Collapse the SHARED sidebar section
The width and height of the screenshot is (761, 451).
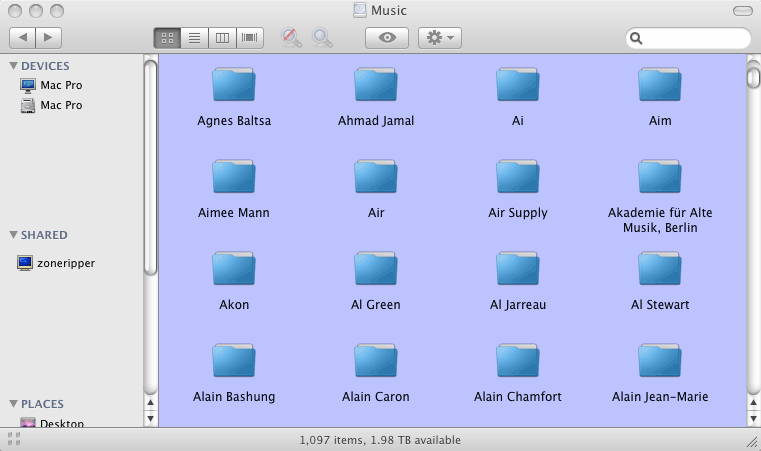click(x=14, y=235)
